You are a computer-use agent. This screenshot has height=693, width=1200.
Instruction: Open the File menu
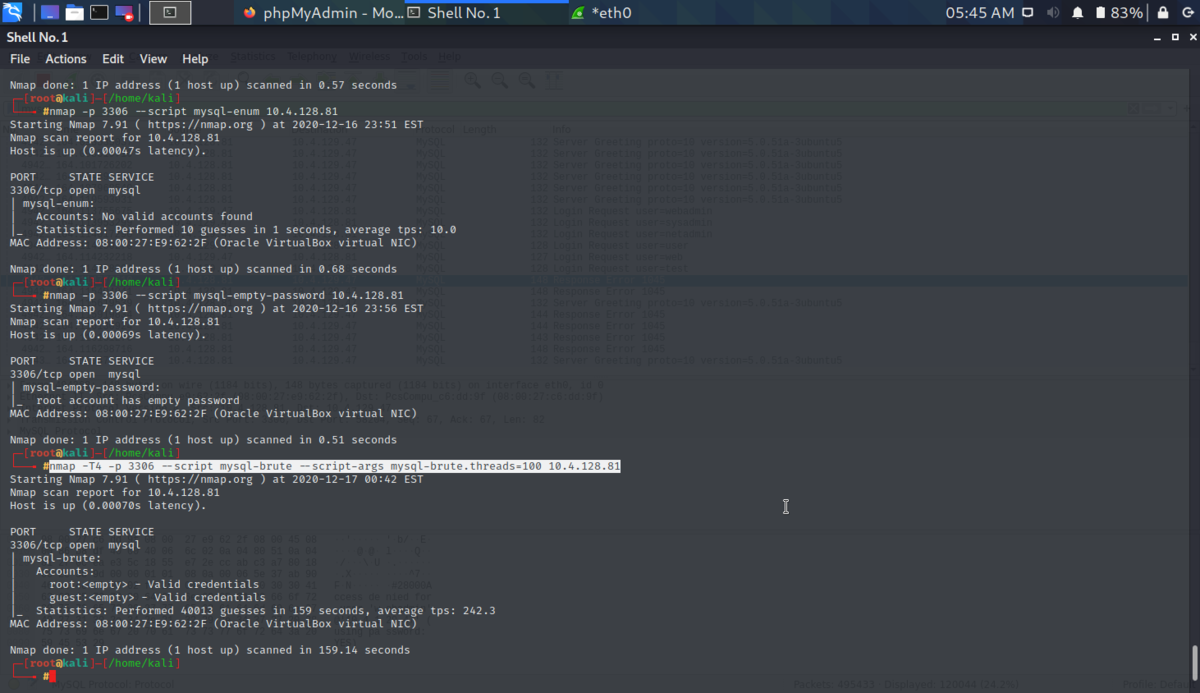click(x=20, y=59)
